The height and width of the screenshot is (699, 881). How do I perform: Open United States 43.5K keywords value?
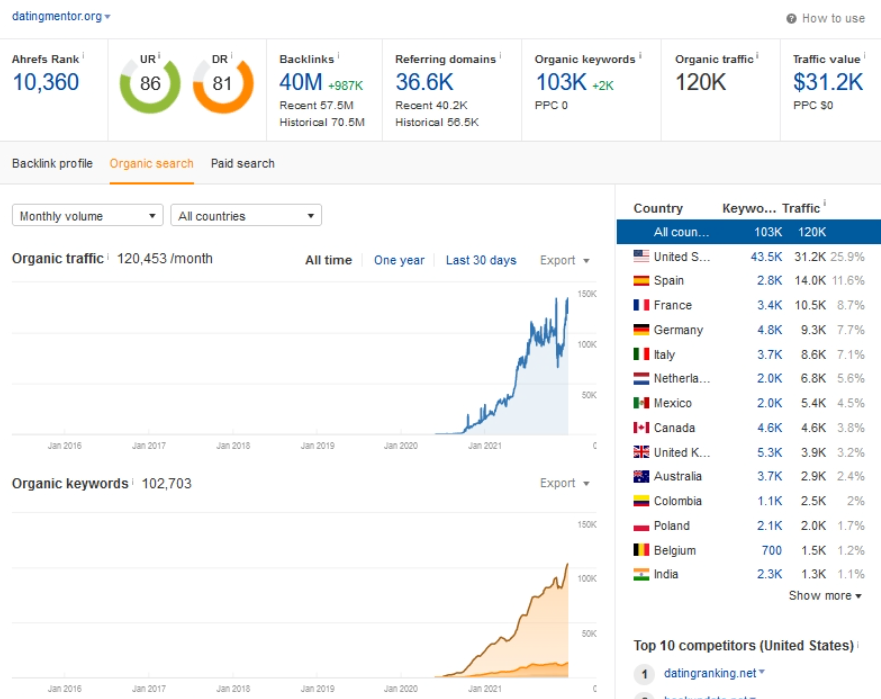coord(766,257)
